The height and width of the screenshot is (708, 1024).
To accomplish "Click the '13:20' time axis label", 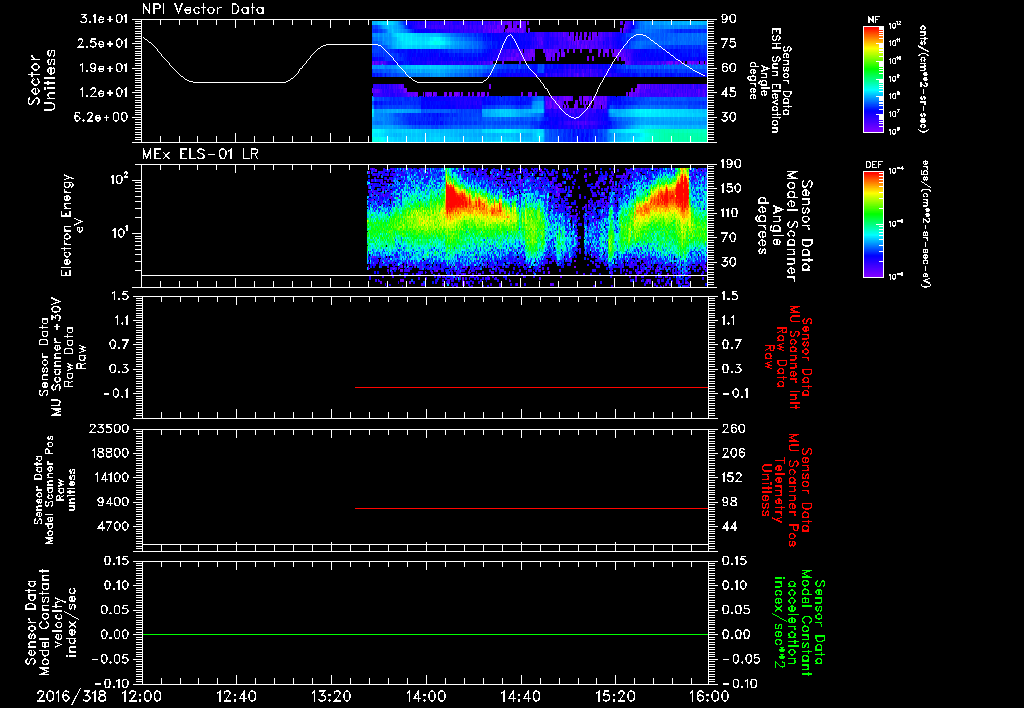I will [x=331, y=696].
